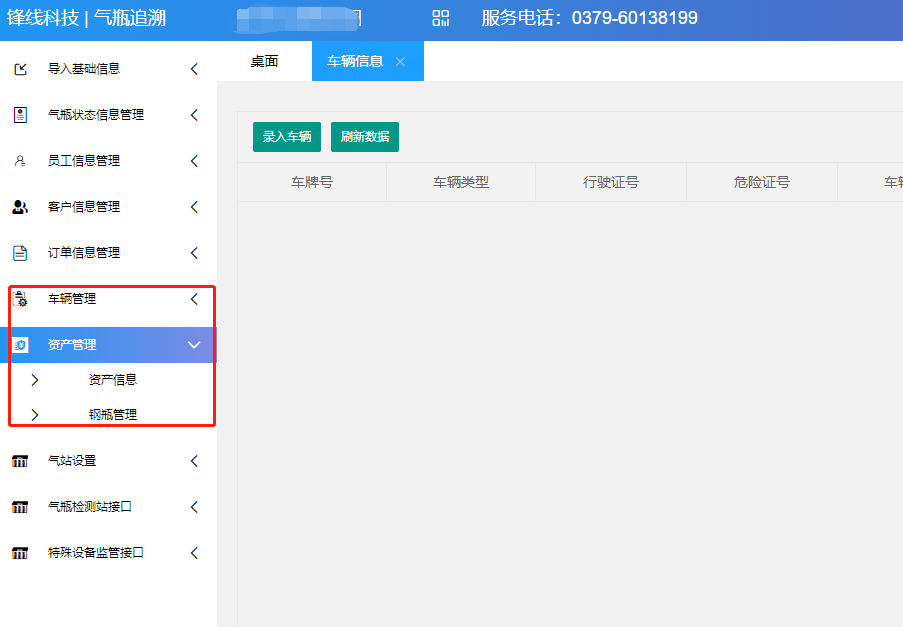
Task: Collapse the 资产管理 menu chevron
Action: [194, 345]
